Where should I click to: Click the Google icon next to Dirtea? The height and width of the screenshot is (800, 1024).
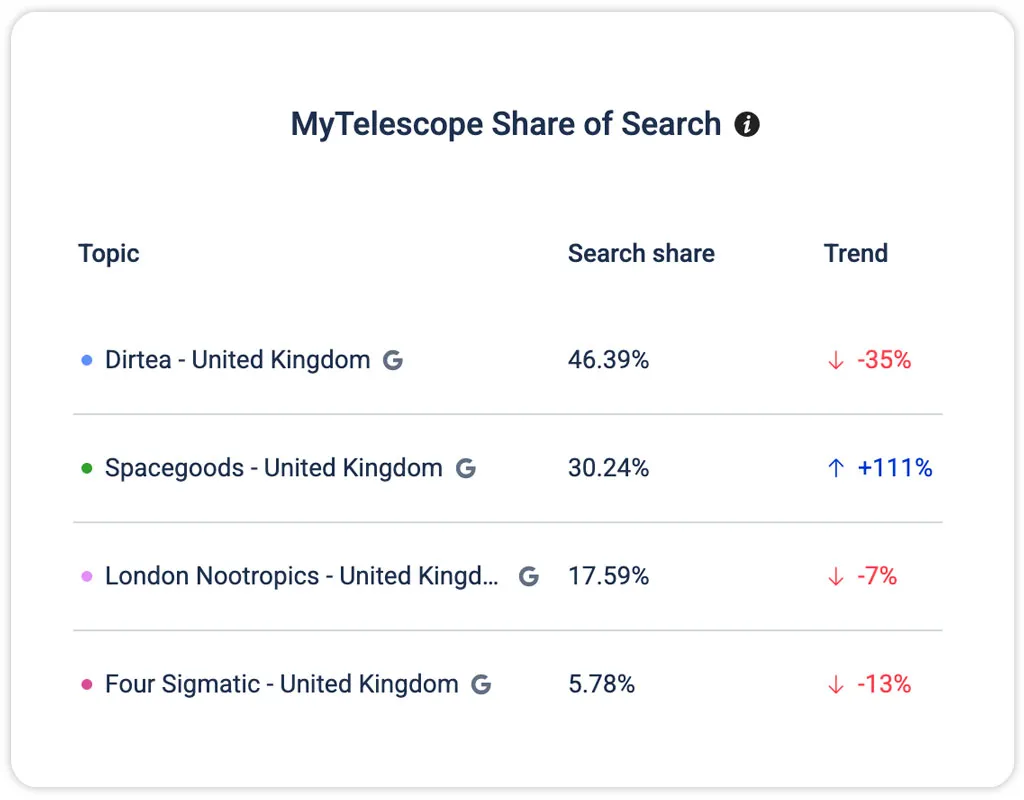click(393, 360)
